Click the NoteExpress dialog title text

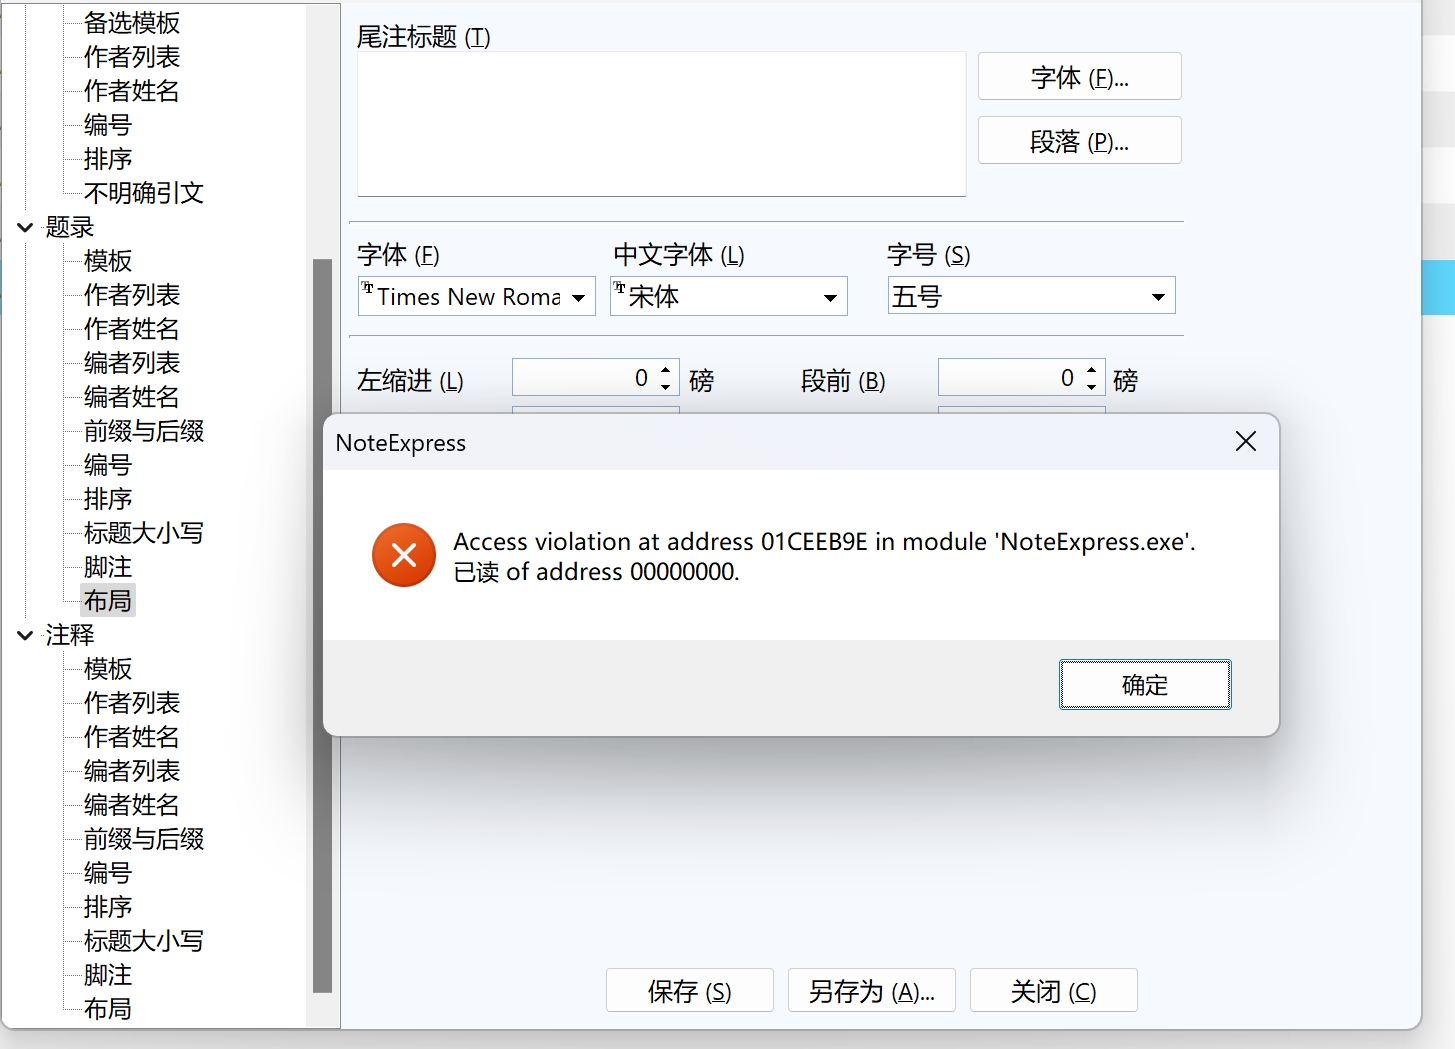click(401, 443)
